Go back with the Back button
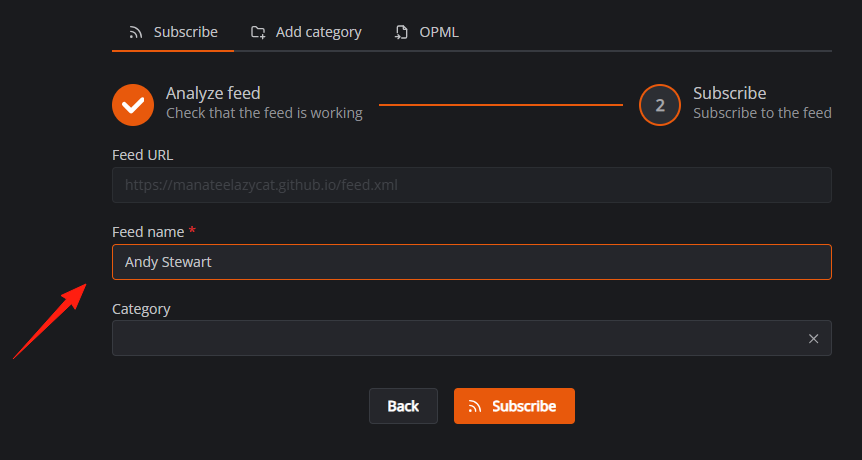 pos(404,406)
